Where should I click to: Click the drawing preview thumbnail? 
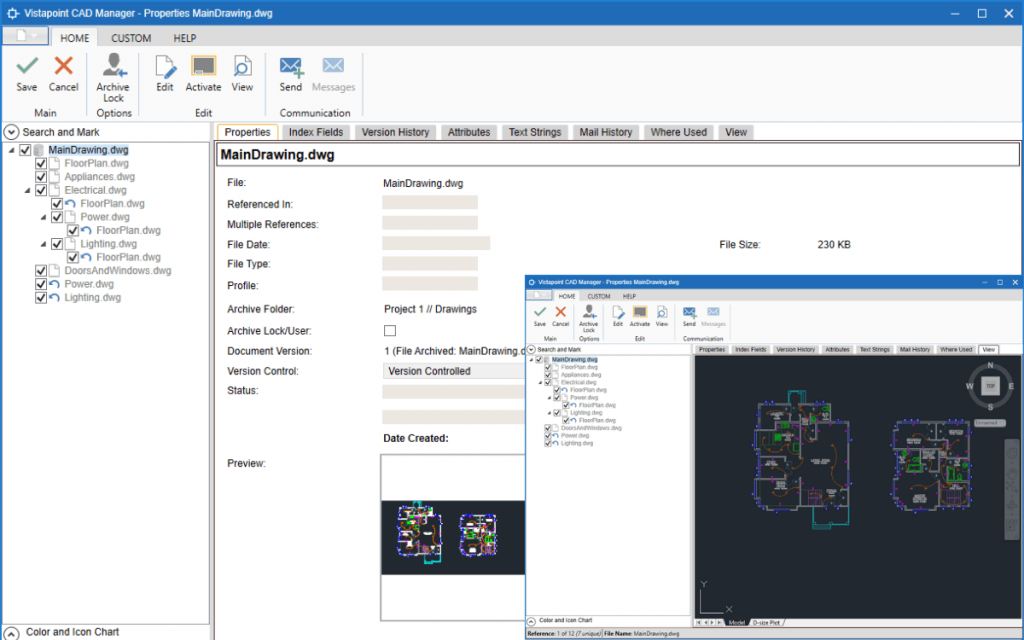[x=452, y=537]
